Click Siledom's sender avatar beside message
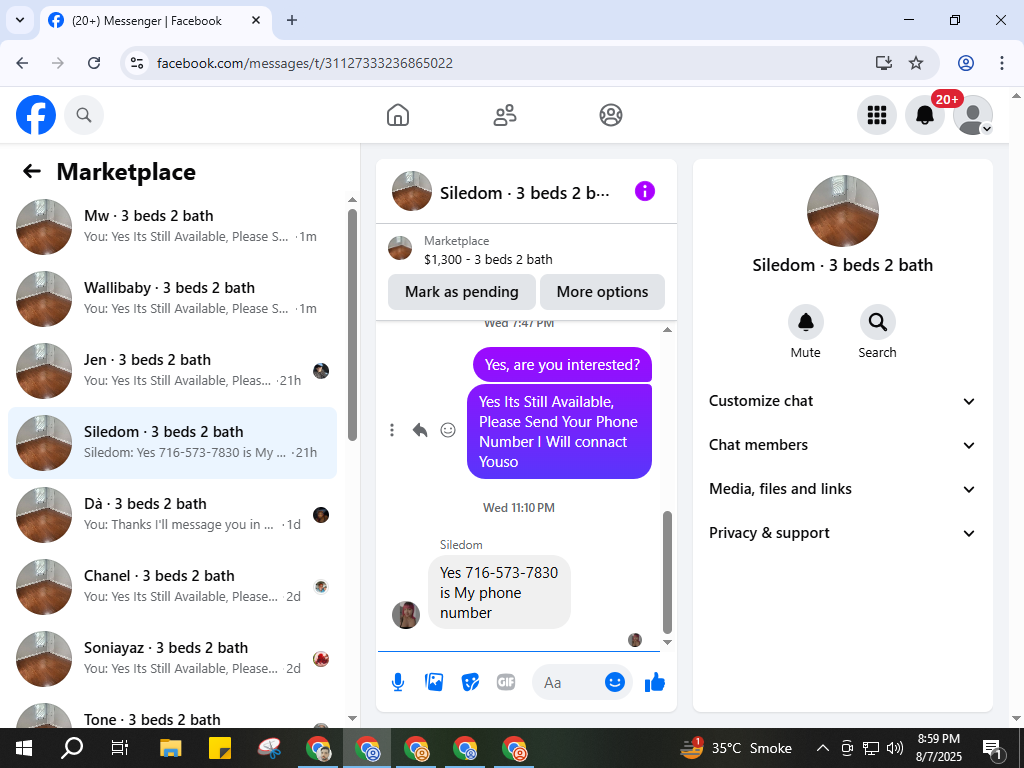The width and height of the screenshot is (1024, 768). coord(406,615)
